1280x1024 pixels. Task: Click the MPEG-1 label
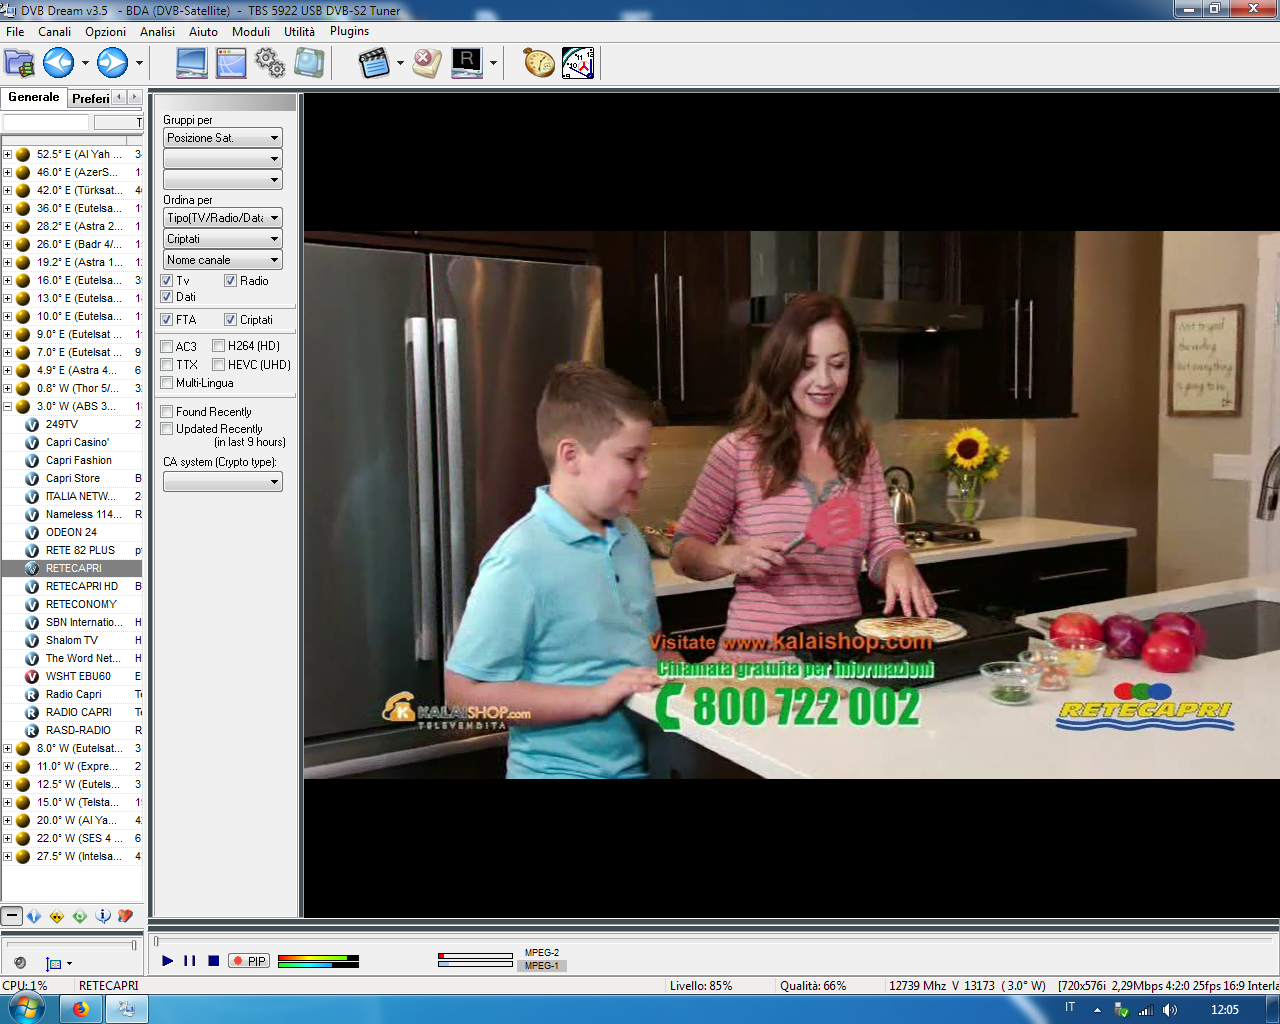click(x=542, y=966)
